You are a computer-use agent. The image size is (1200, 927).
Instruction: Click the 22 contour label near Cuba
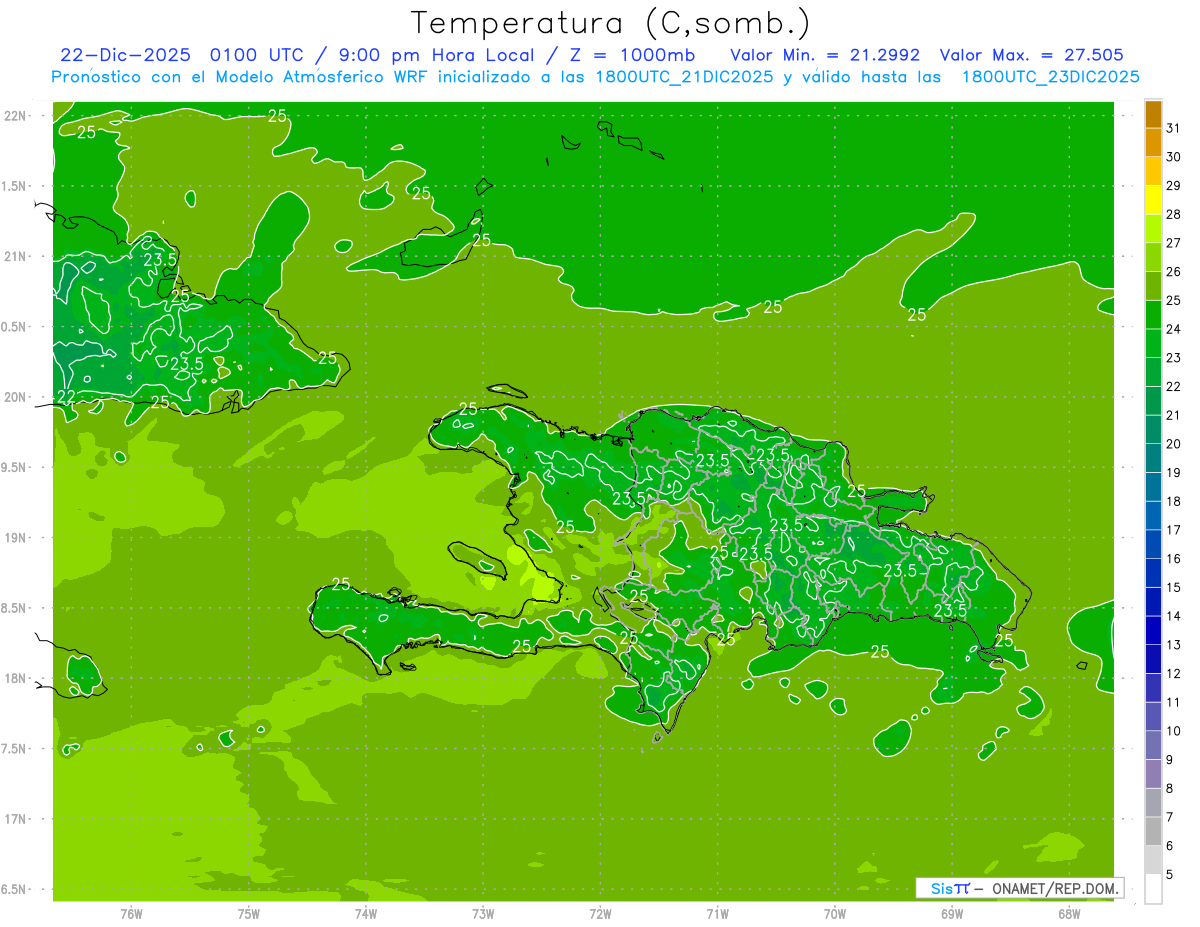[x=66, y=397]
